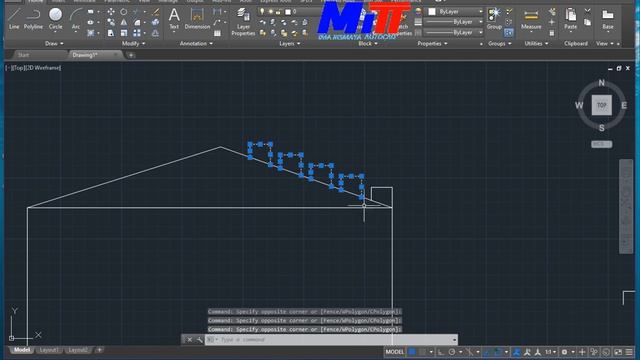Toggle polar tracking in status bar

point(452,352)
